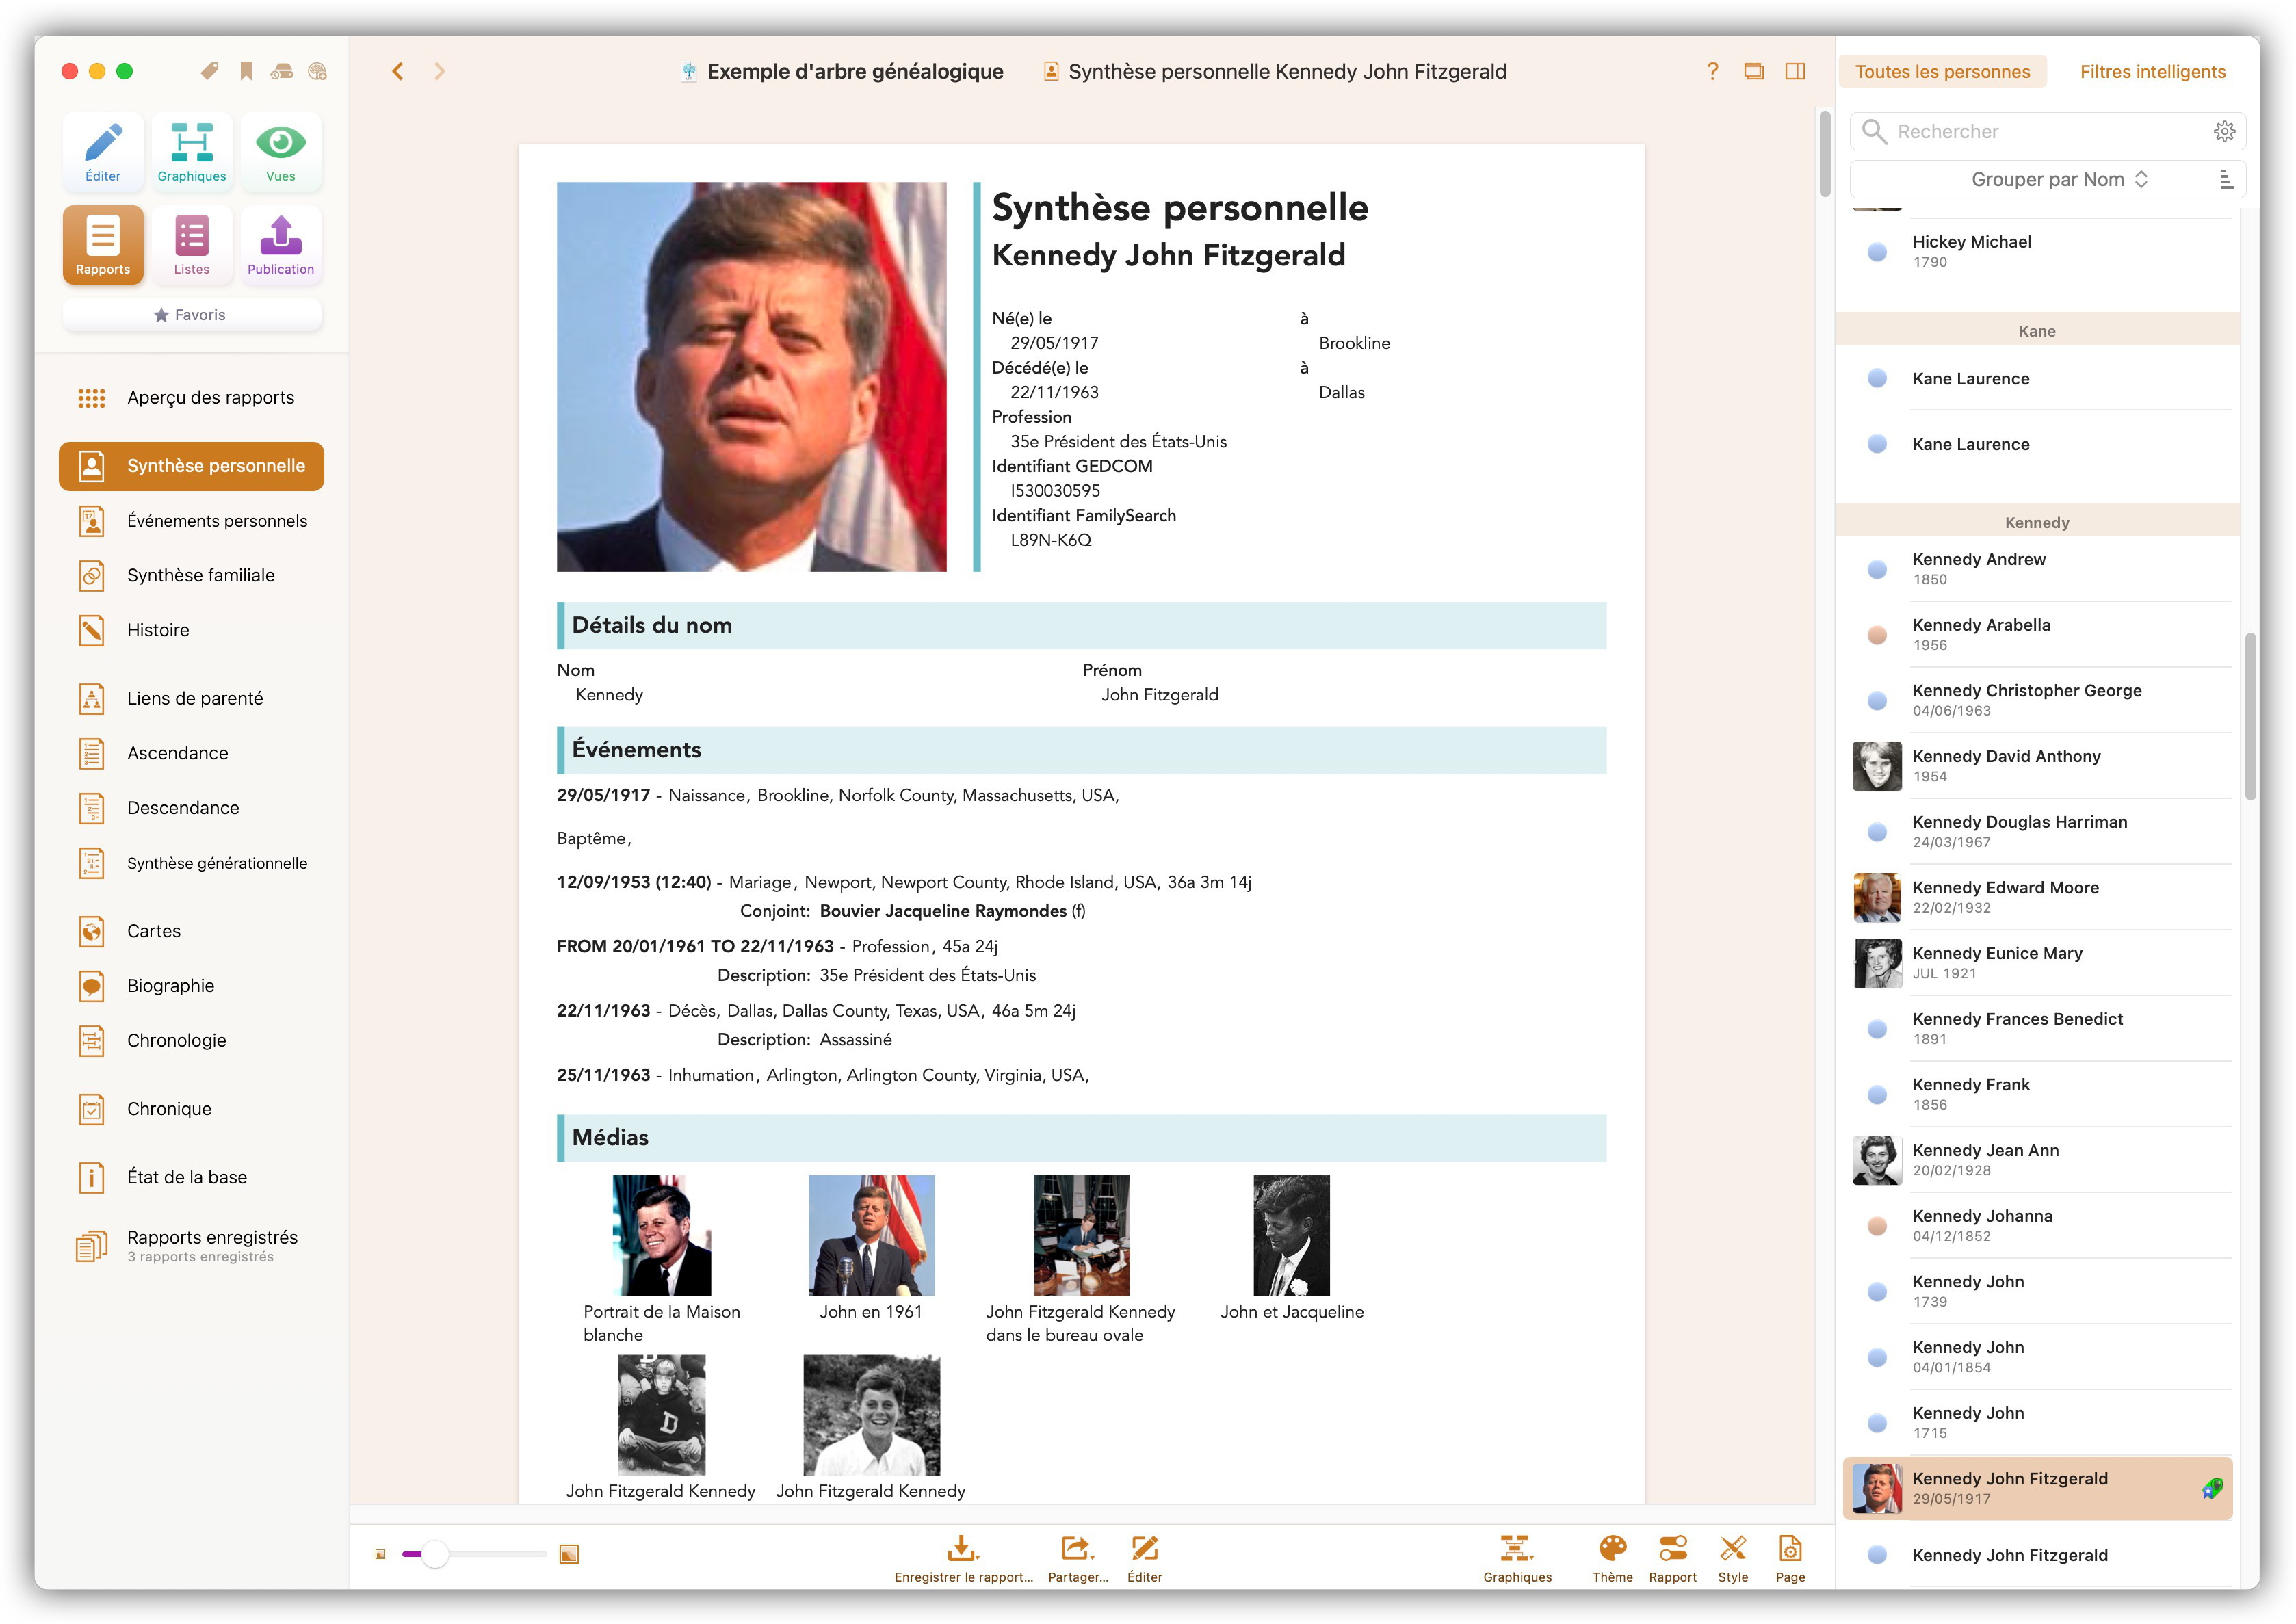Select the Histoire report

pyautogui.click(x=192, y=630)
